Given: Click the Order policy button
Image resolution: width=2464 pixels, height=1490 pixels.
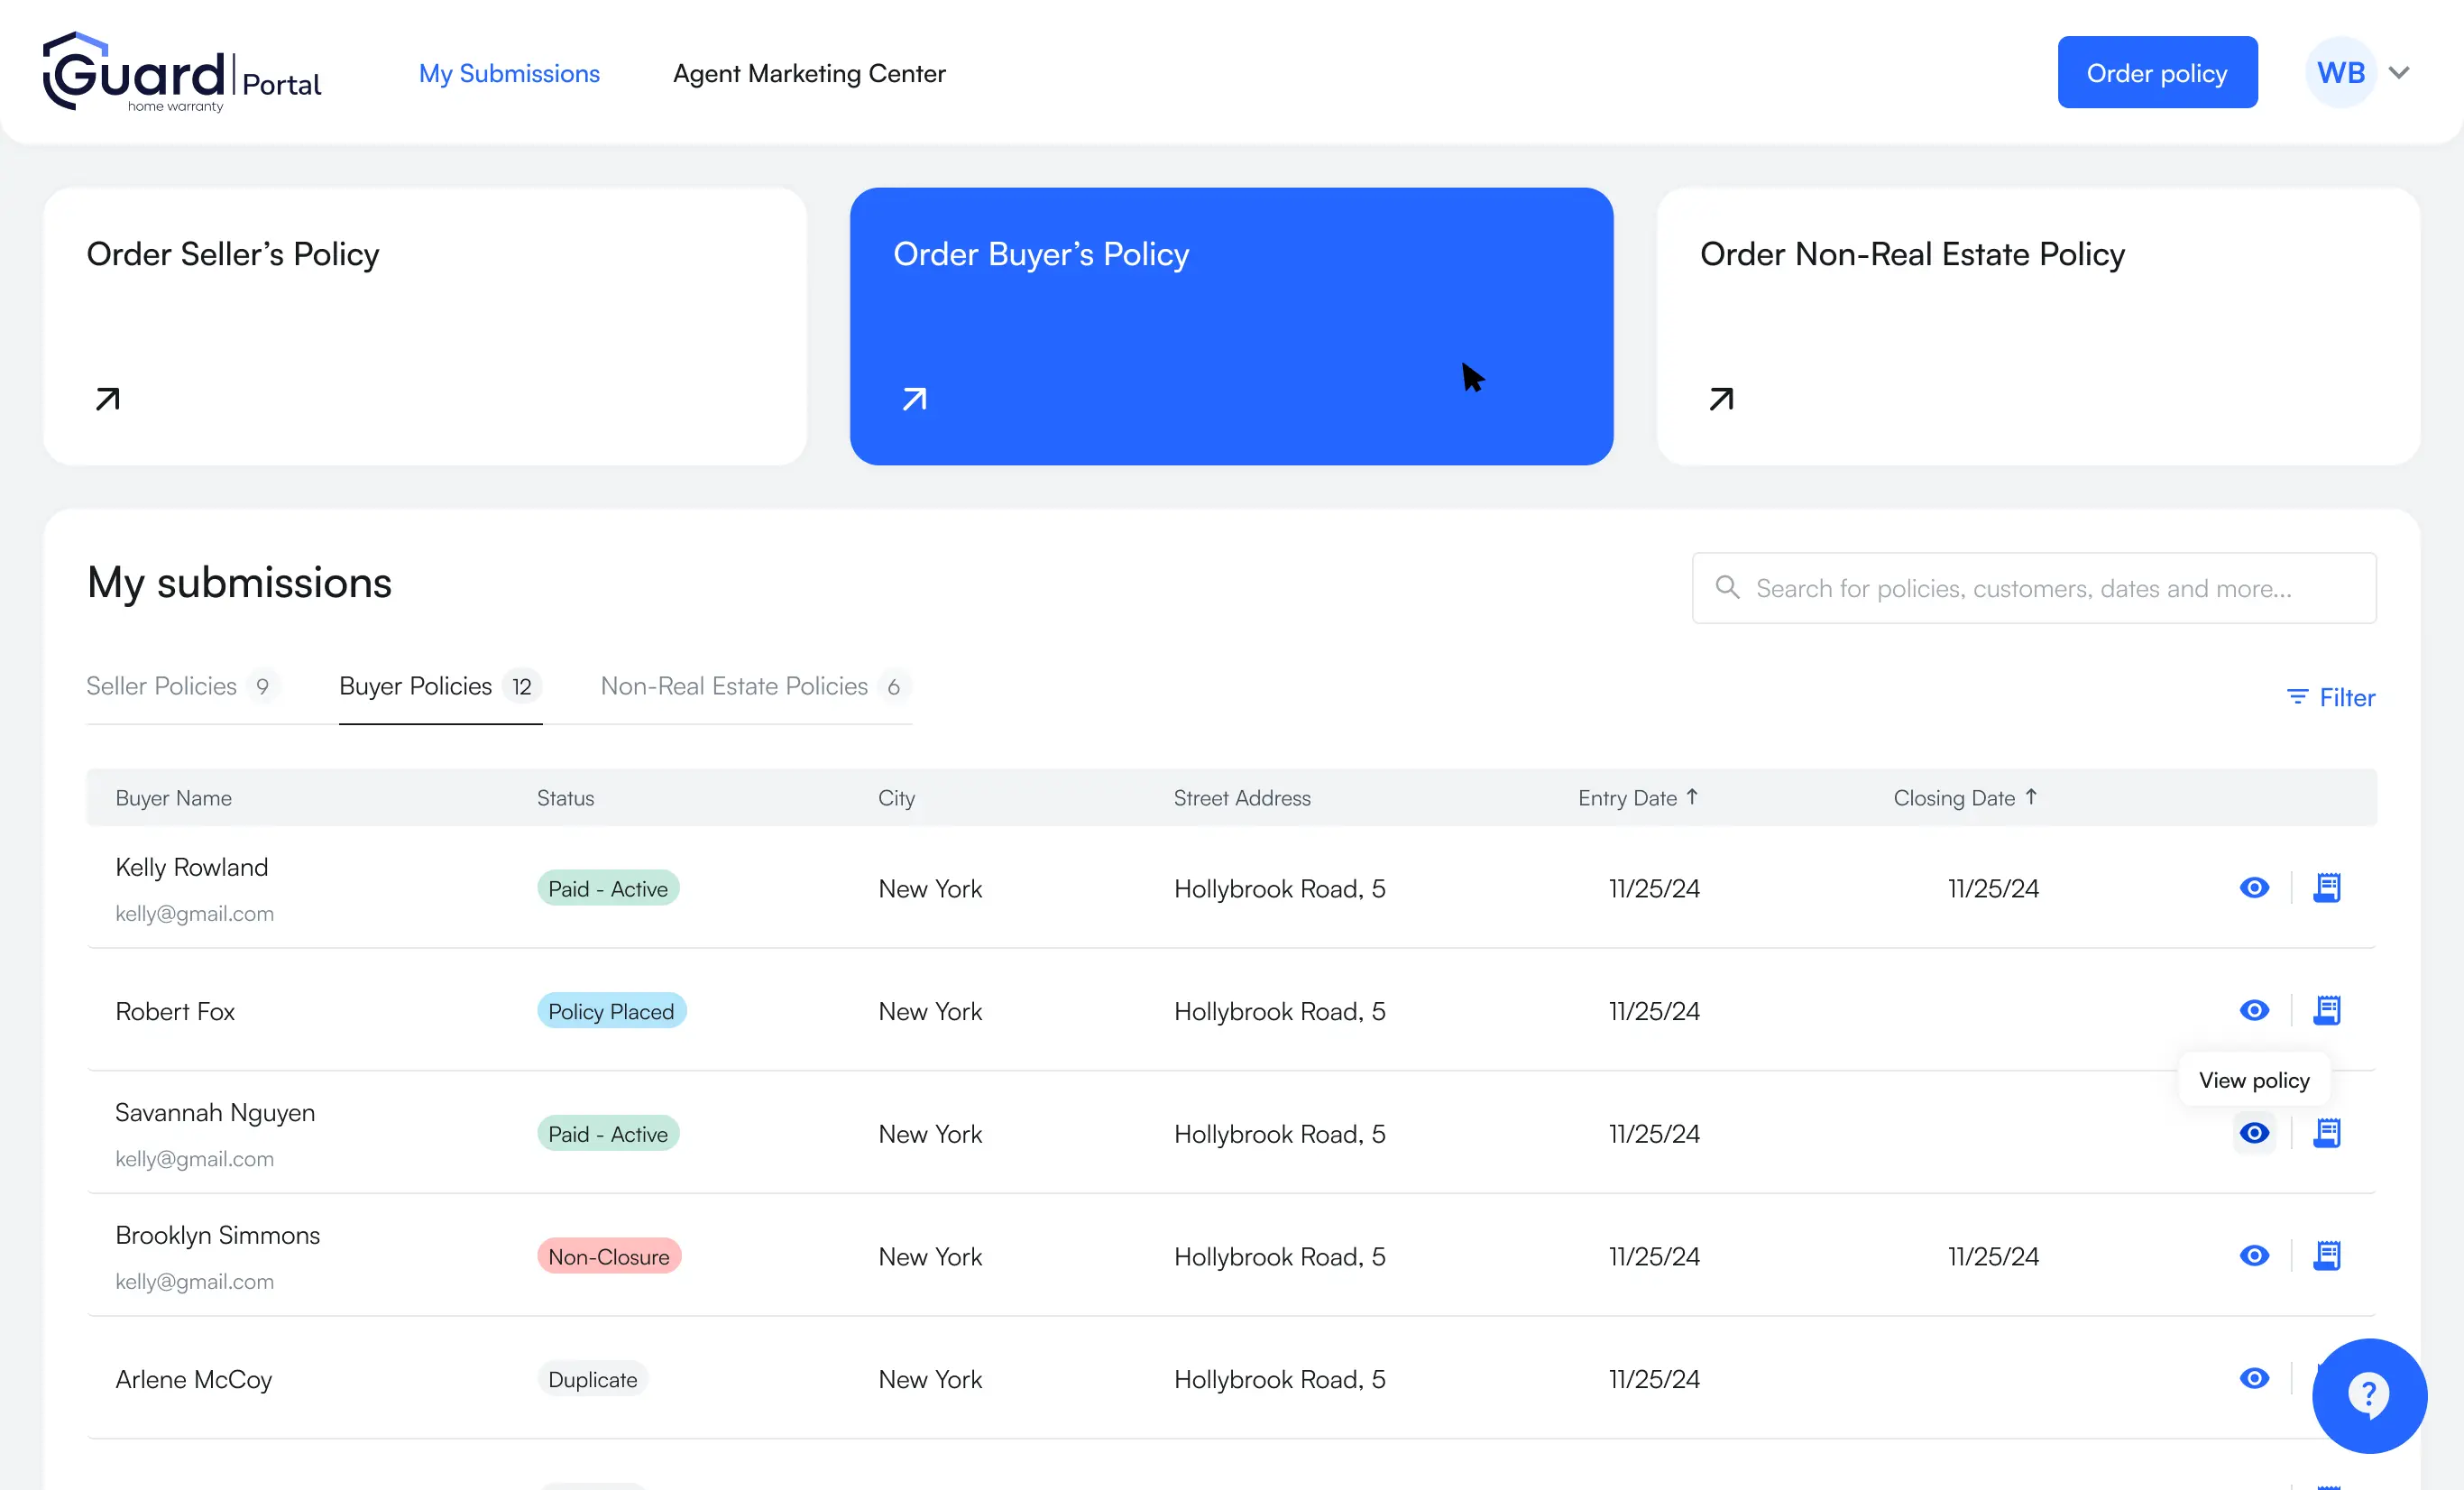Looking at the screenshot, I should (2156, 73).
